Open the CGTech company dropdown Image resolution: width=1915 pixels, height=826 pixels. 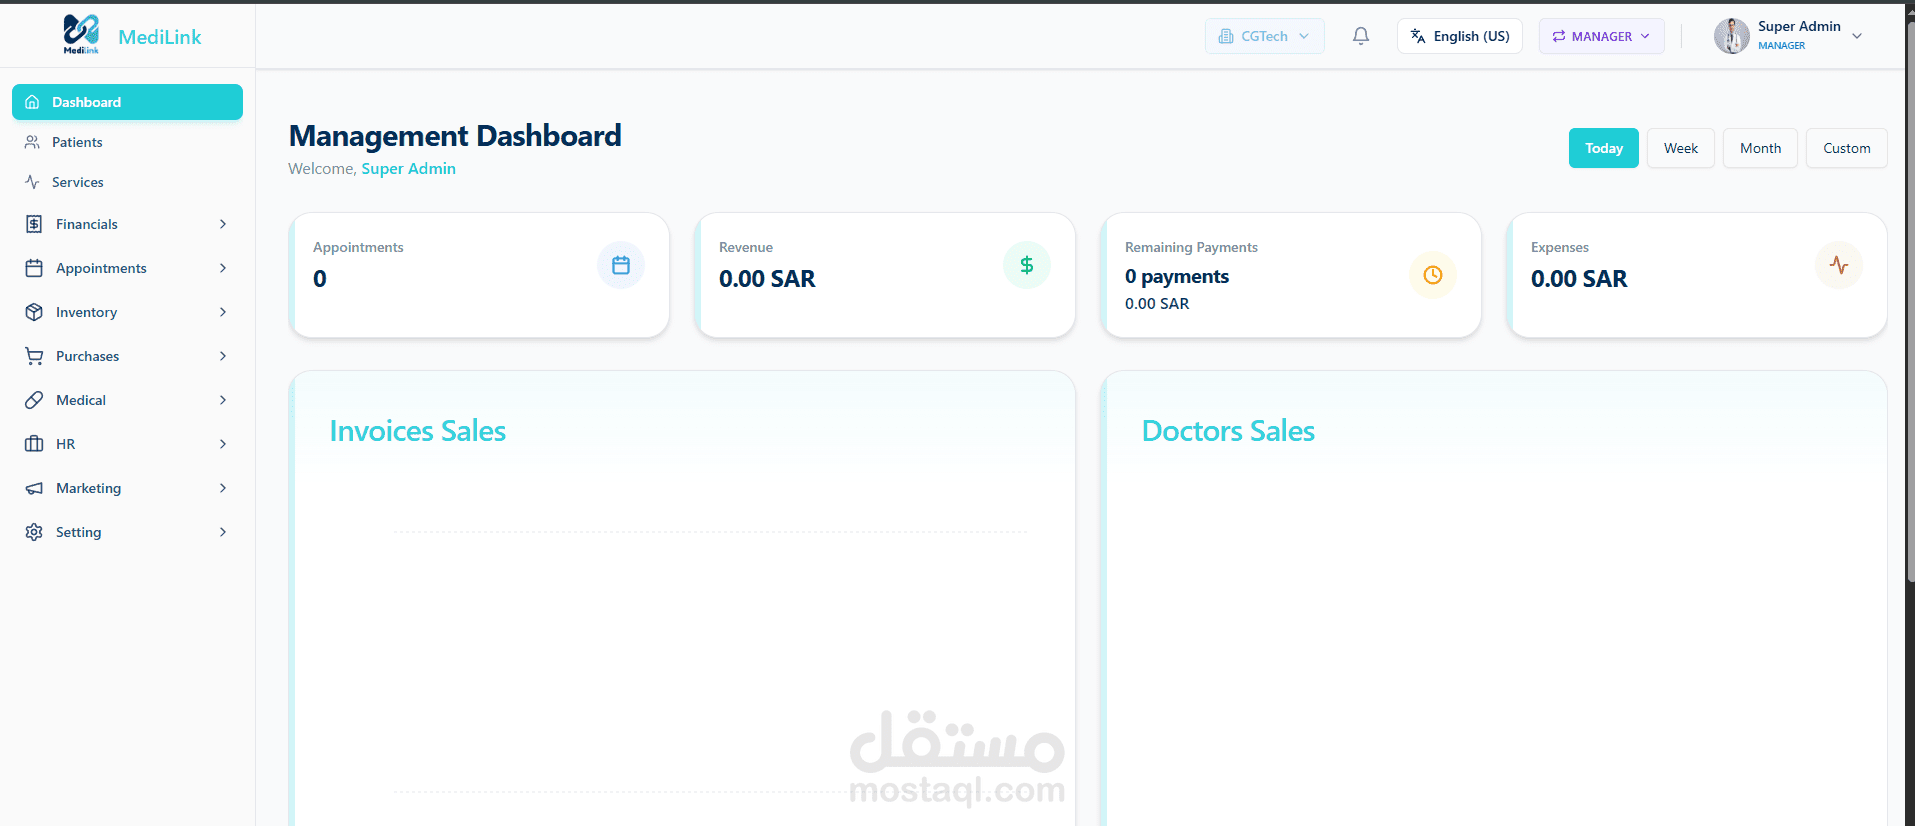1264,36
